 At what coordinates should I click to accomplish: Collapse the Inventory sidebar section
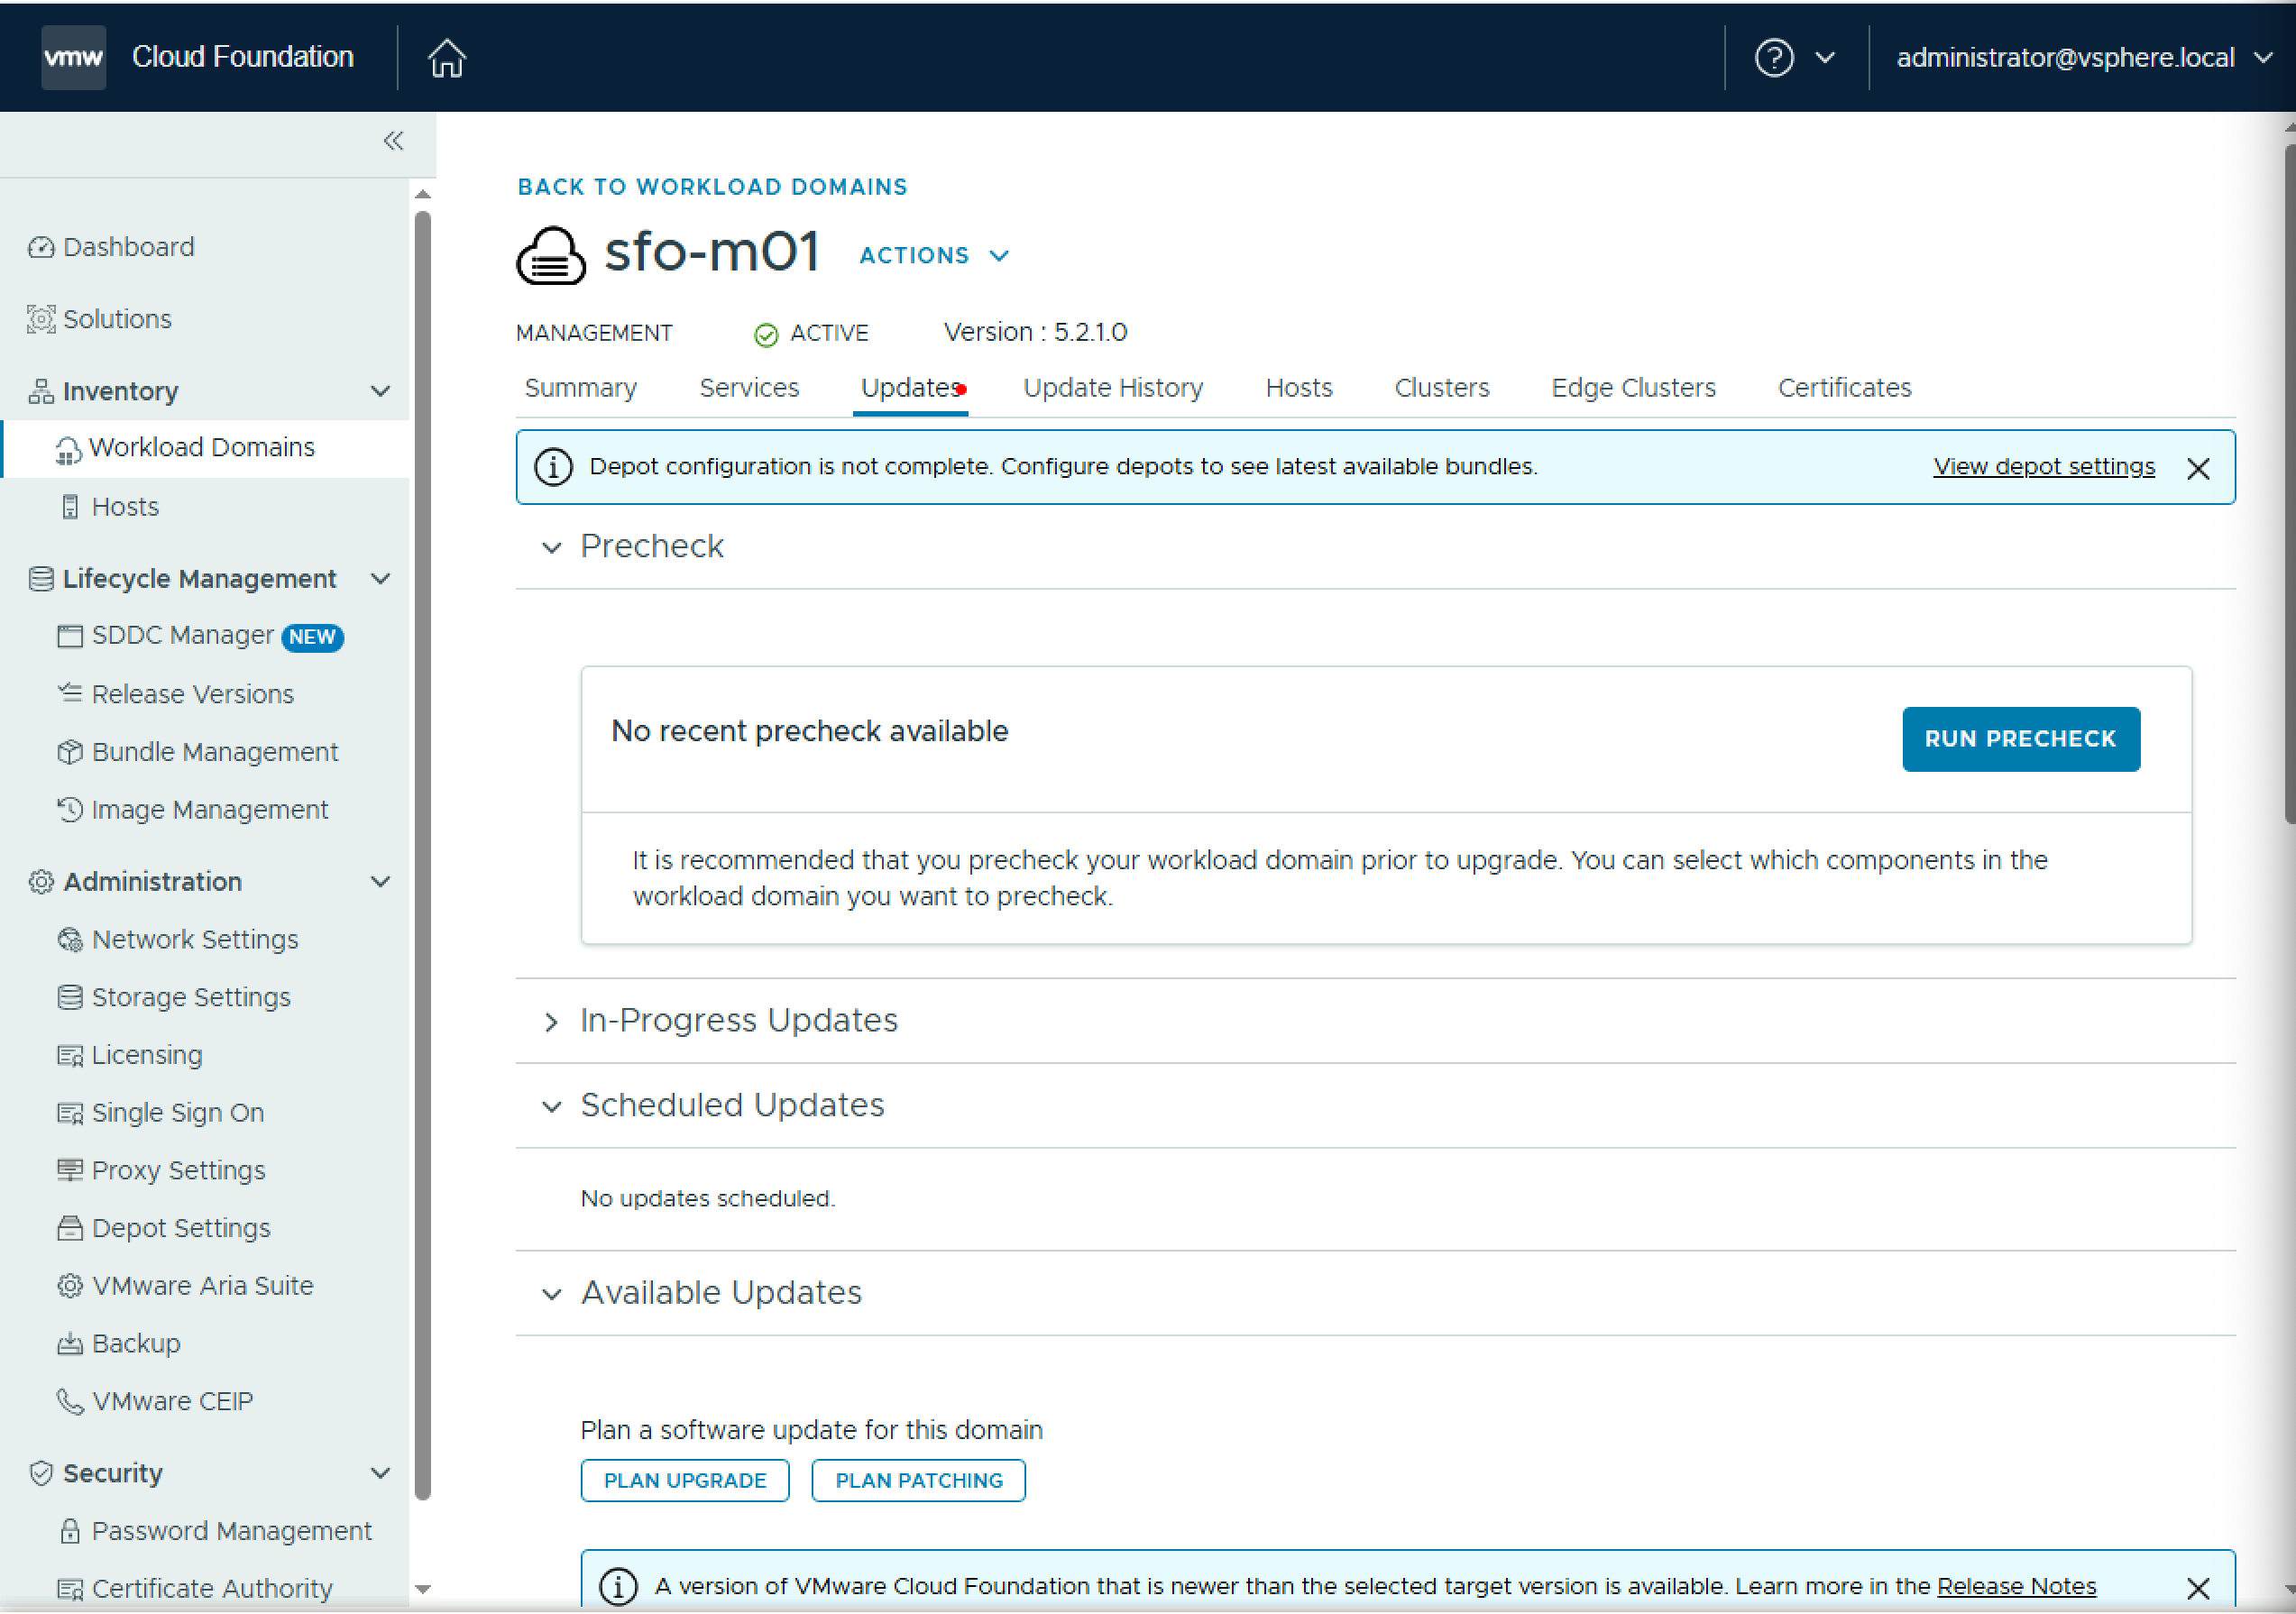(x=380, y=391)
